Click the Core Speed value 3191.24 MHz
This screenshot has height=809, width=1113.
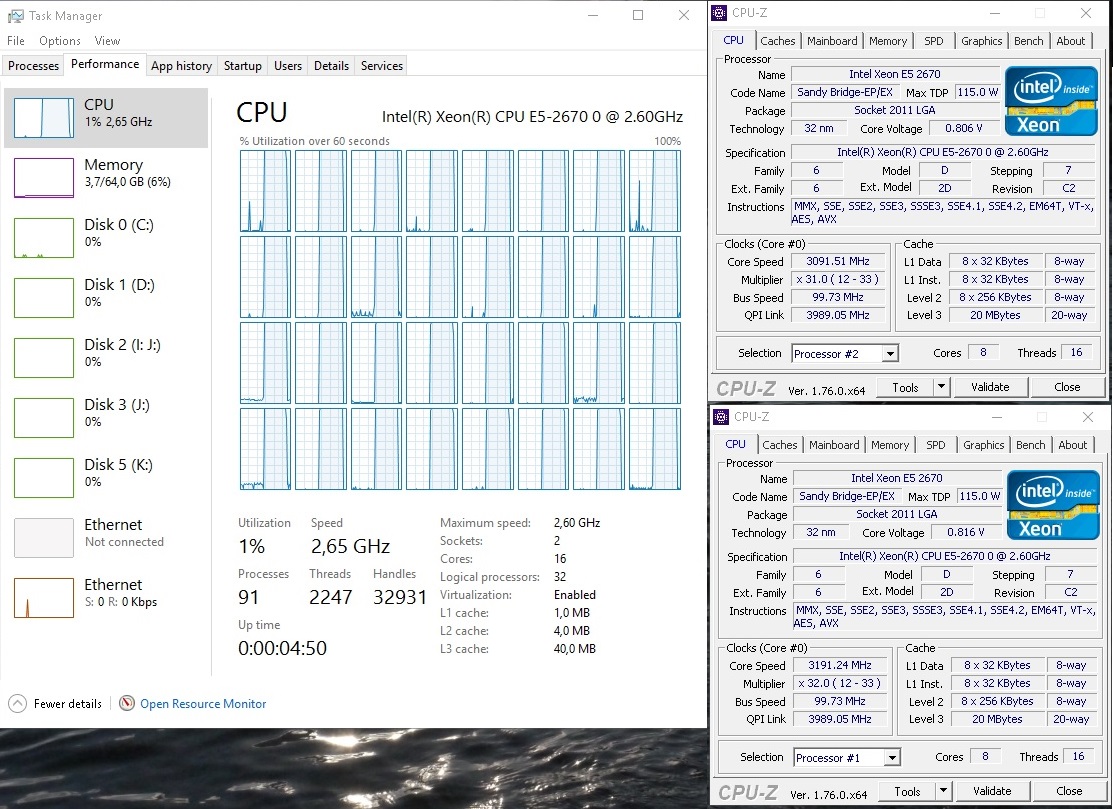click(840, 665)
